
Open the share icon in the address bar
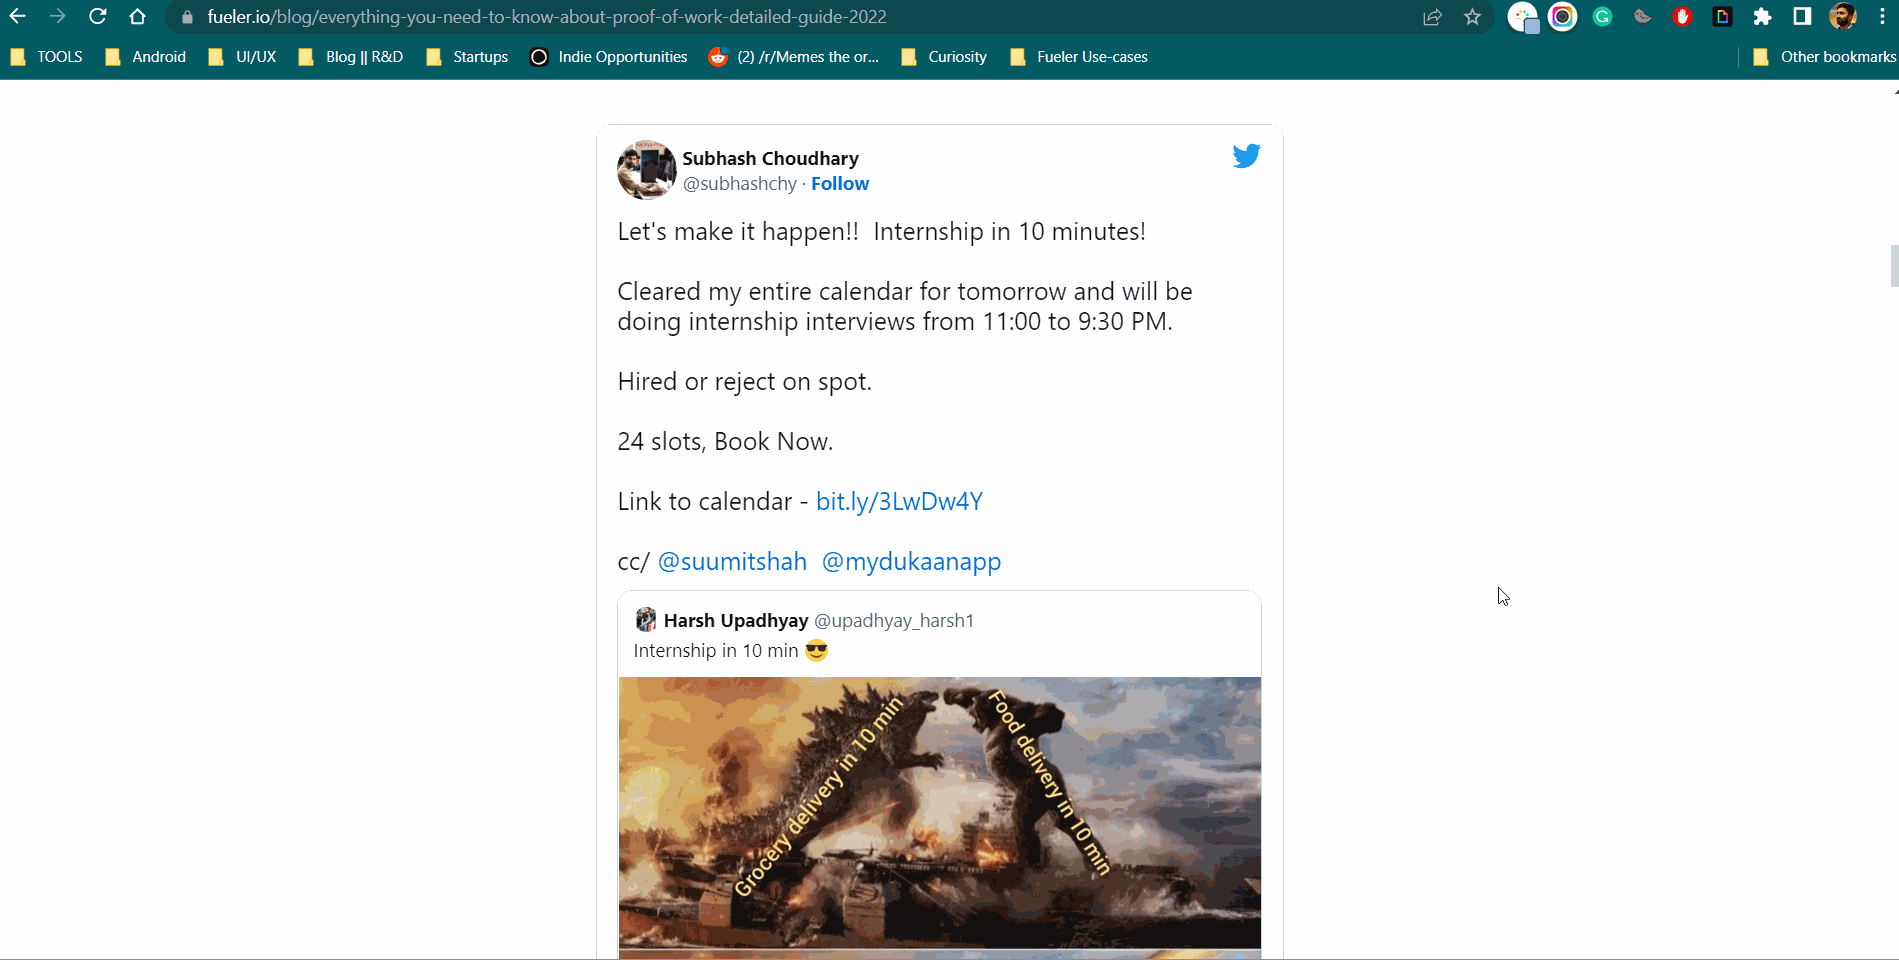click(x=1432, y=17)
